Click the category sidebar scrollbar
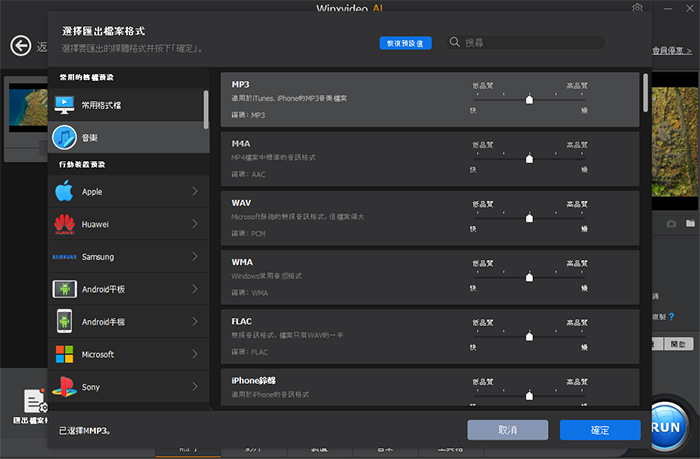 coord(206,109)
